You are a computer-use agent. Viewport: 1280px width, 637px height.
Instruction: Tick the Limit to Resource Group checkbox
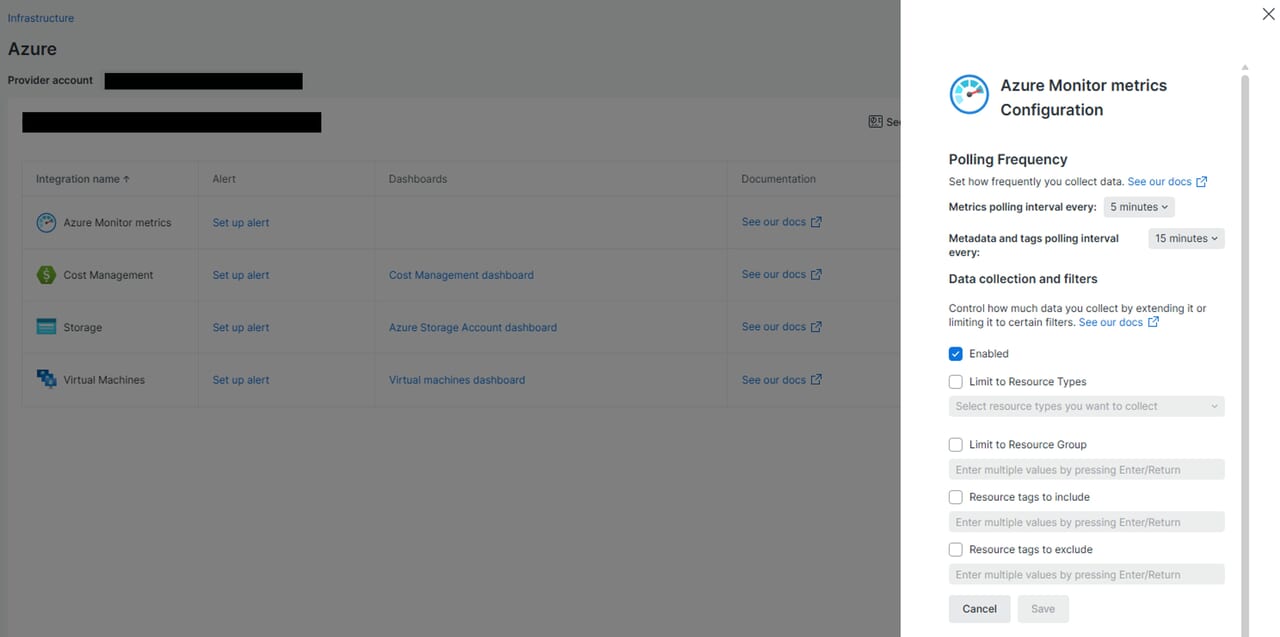point(956,445)
